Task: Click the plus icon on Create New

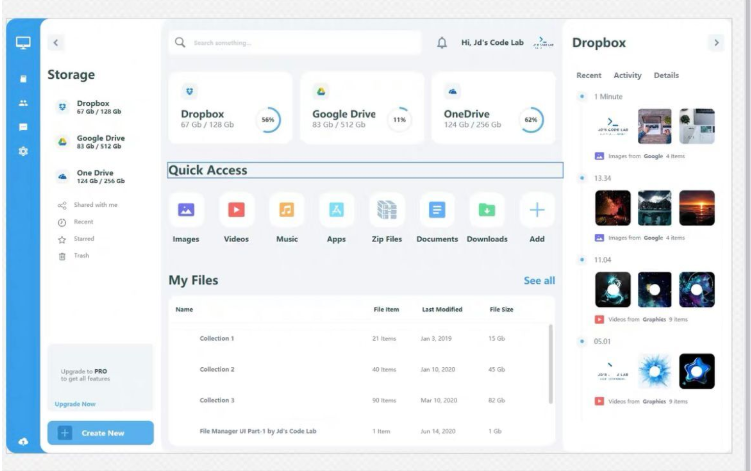Action: point(65,433)
